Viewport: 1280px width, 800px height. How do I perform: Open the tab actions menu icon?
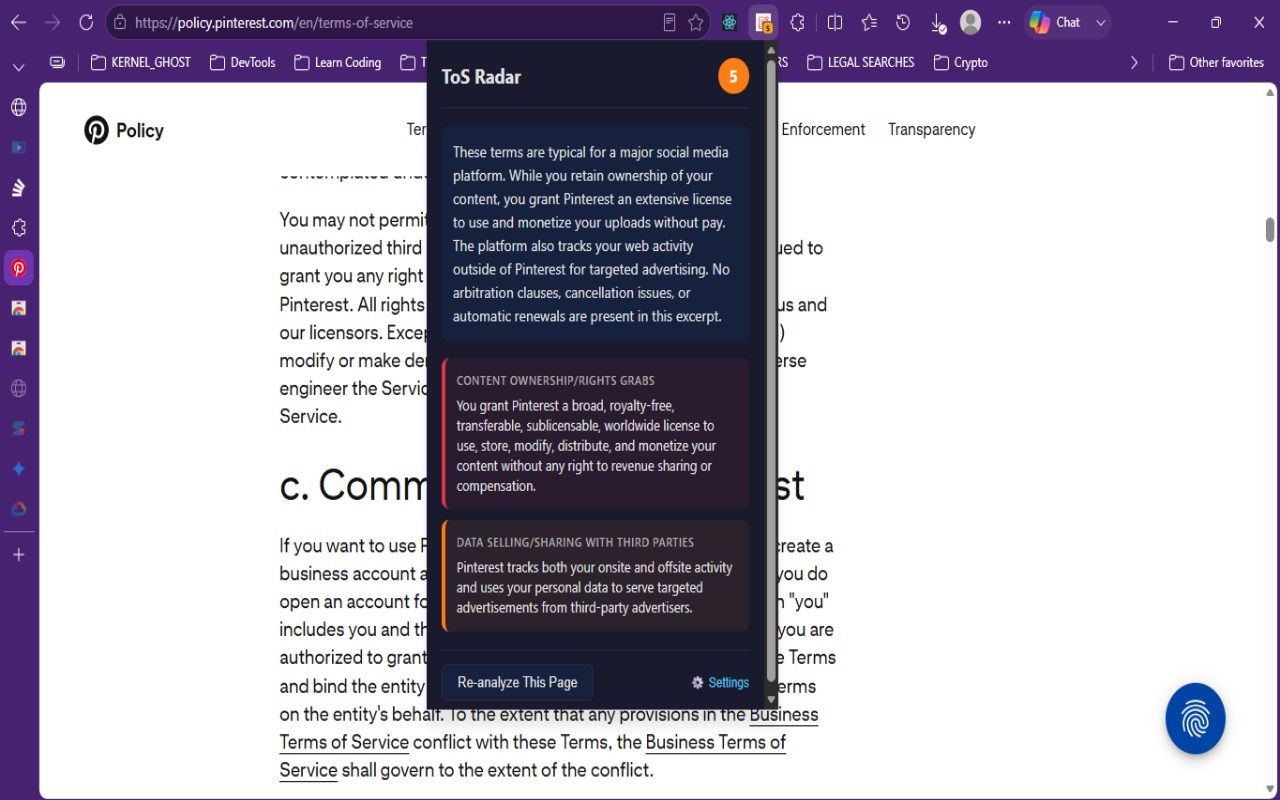[57, 62]
